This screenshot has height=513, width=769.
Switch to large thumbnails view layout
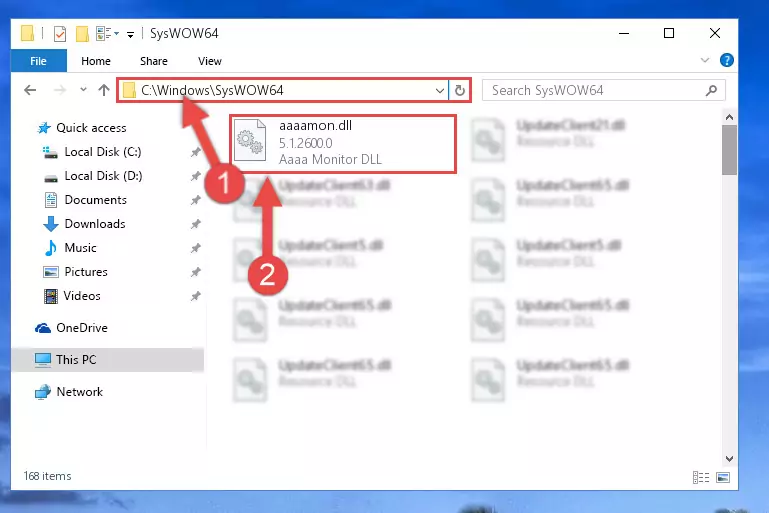(723, 477)
